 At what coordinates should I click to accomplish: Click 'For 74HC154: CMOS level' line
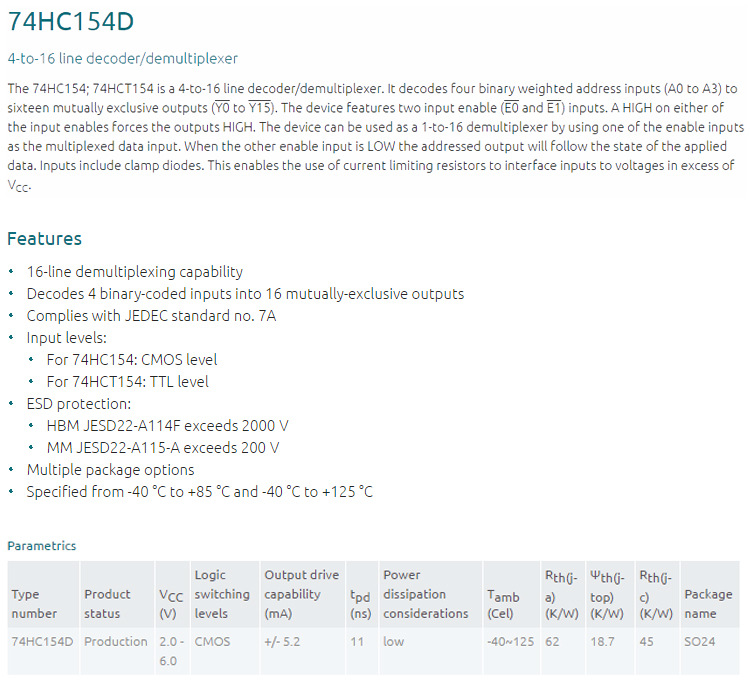132,360
